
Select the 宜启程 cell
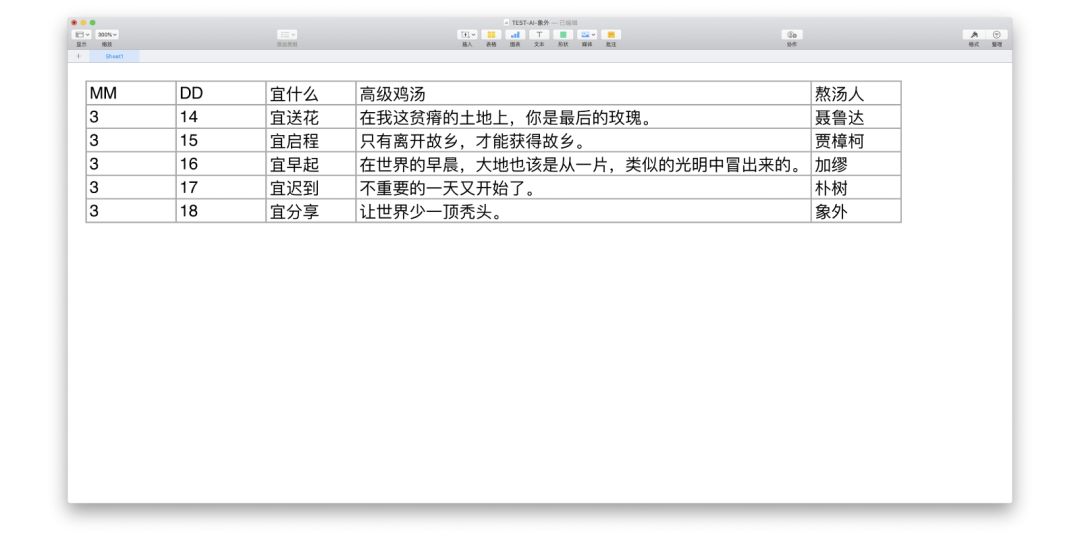pyautogui.click(x=311, y=141)
